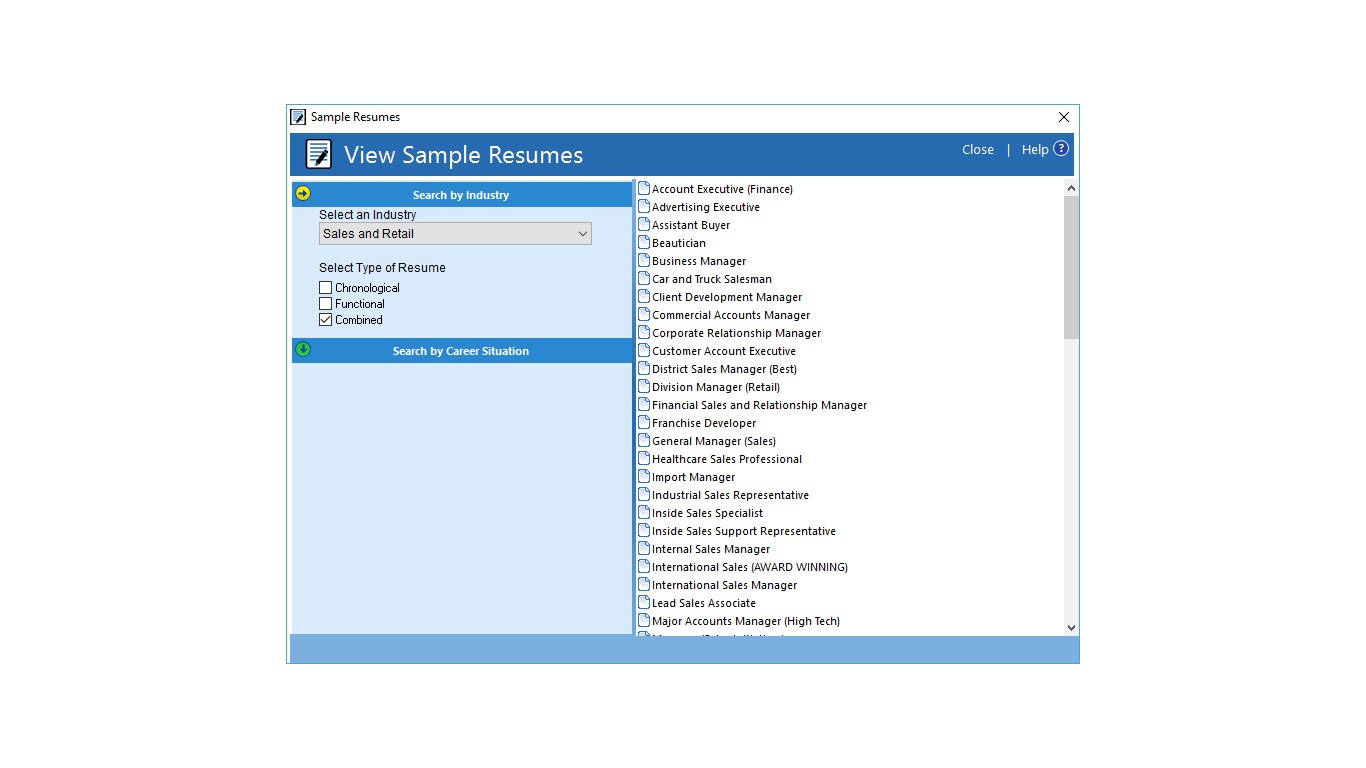Click the document icon for Car and Truck Salesman
1366x768 pixels.
coord(644,278)
